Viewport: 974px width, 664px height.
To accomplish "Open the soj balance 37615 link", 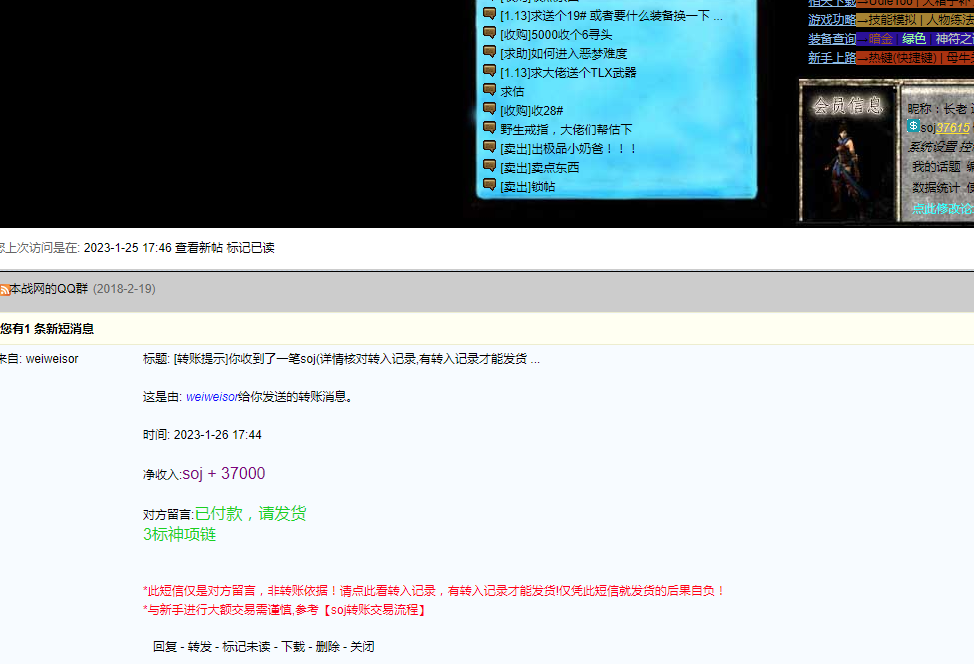I will pos(953,128).
